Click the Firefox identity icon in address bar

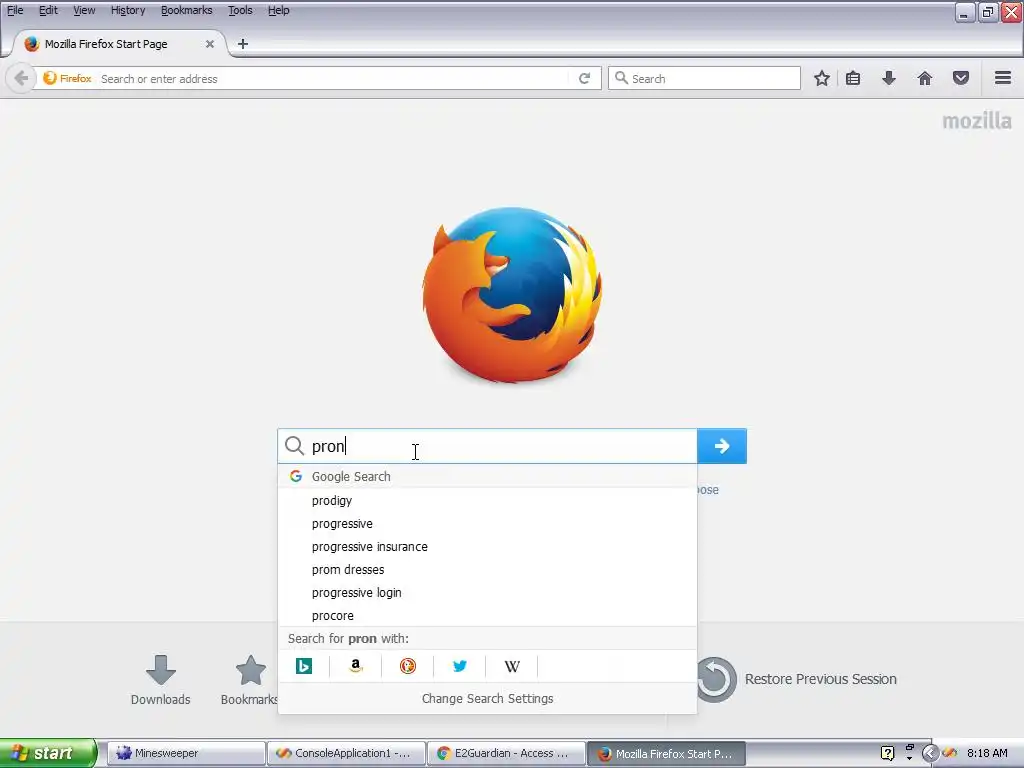click(67, 78)
